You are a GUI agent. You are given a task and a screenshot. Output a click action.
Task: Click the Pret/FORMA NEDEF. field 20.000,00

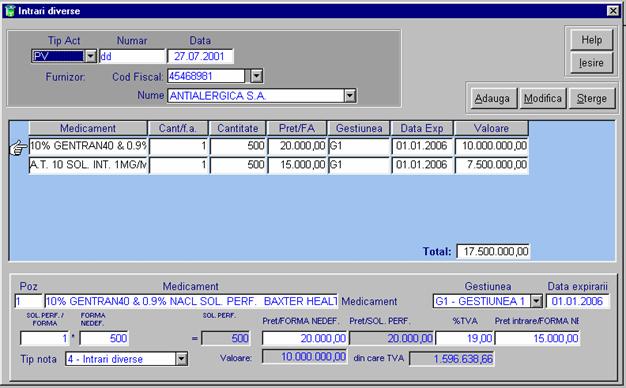point(304,338)
